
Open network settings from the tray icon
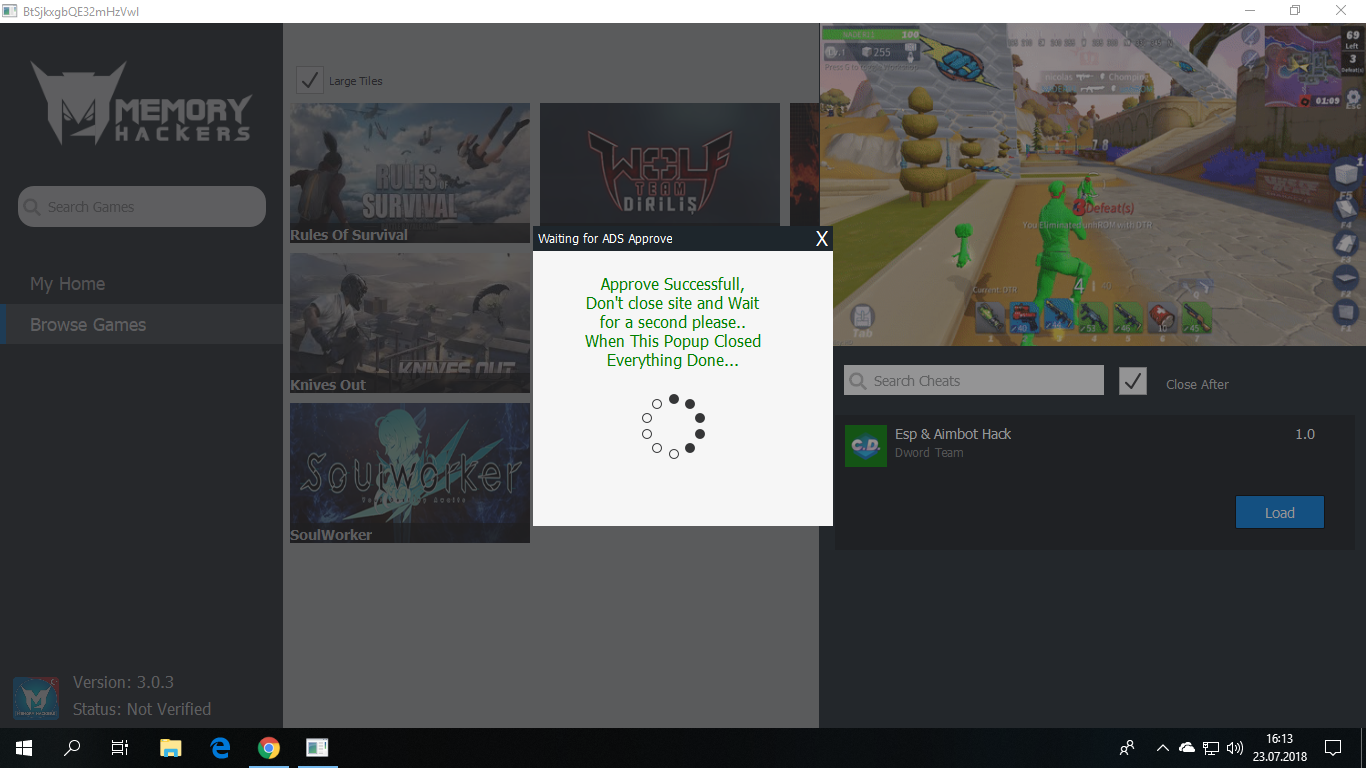pyautogui.click(x=1211, y=747)
